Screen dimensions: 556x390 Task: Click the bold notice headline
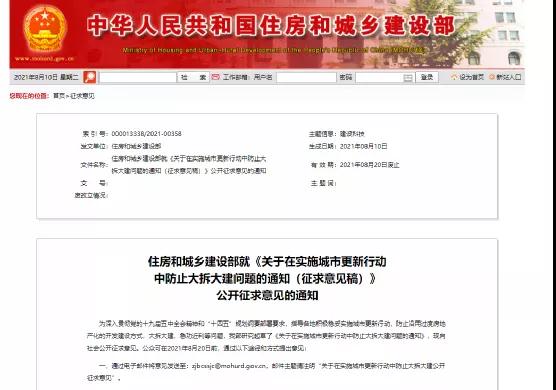(x=267, y=278)
